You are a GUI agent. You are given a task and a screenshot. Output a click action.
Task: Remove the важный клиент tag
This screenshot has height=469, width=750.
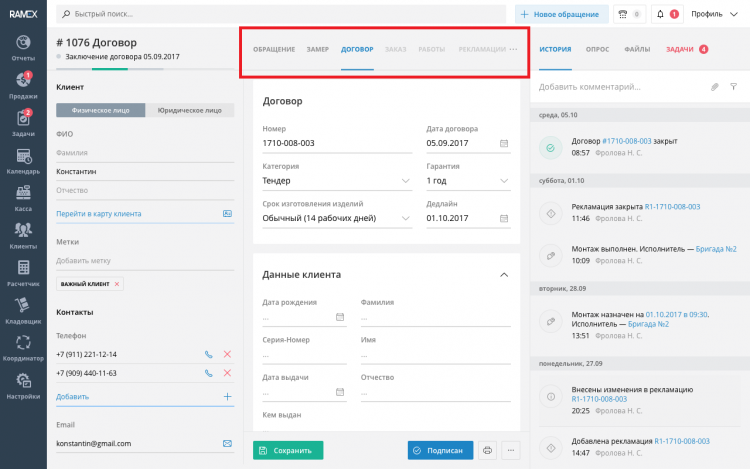[117, 284]
